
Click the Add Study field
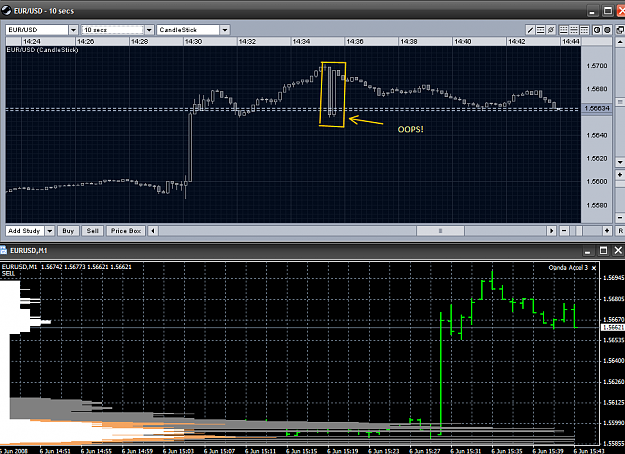(25, 231)
